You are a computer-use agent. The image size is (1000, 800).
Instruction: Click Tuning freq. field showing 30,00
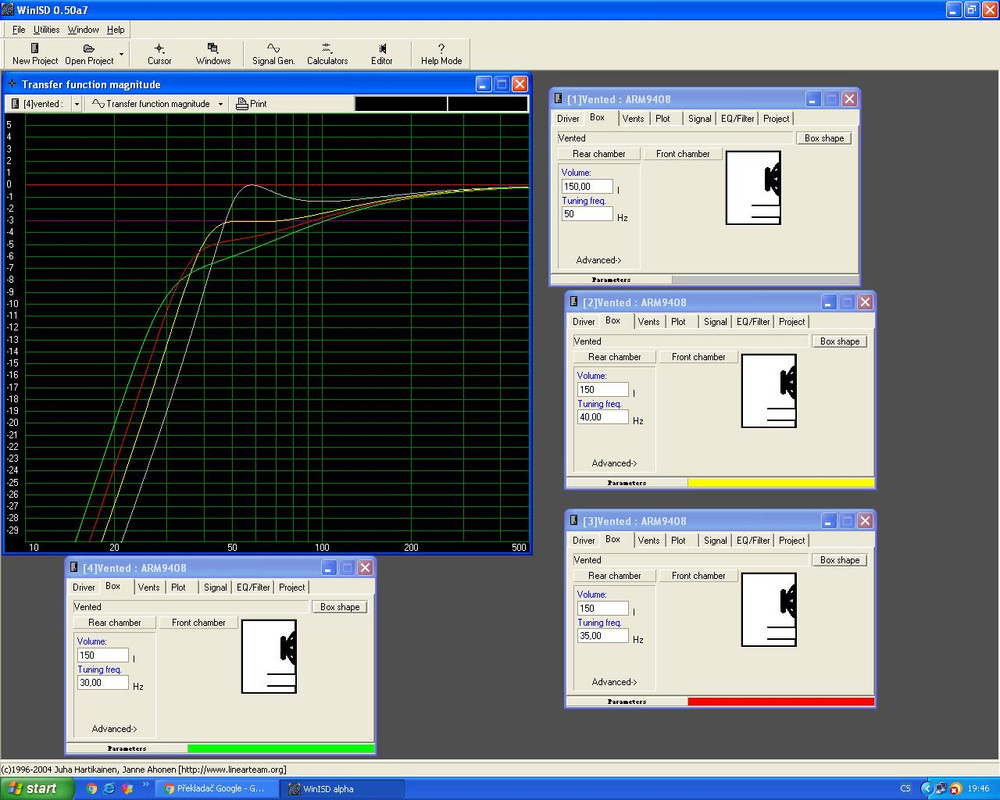coord(103,683)
